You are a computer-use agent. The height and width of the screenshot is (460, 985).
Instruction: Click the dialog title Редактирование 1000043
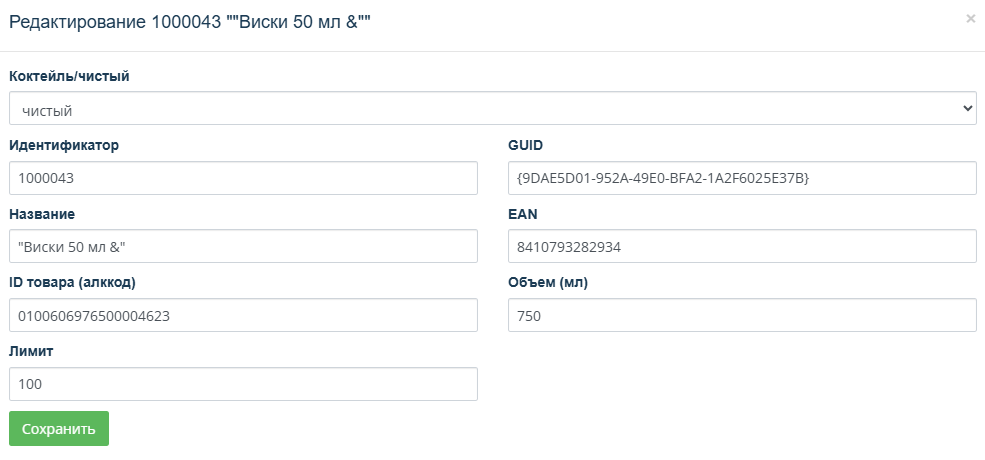pyautogui.click(x=194, y=21)
